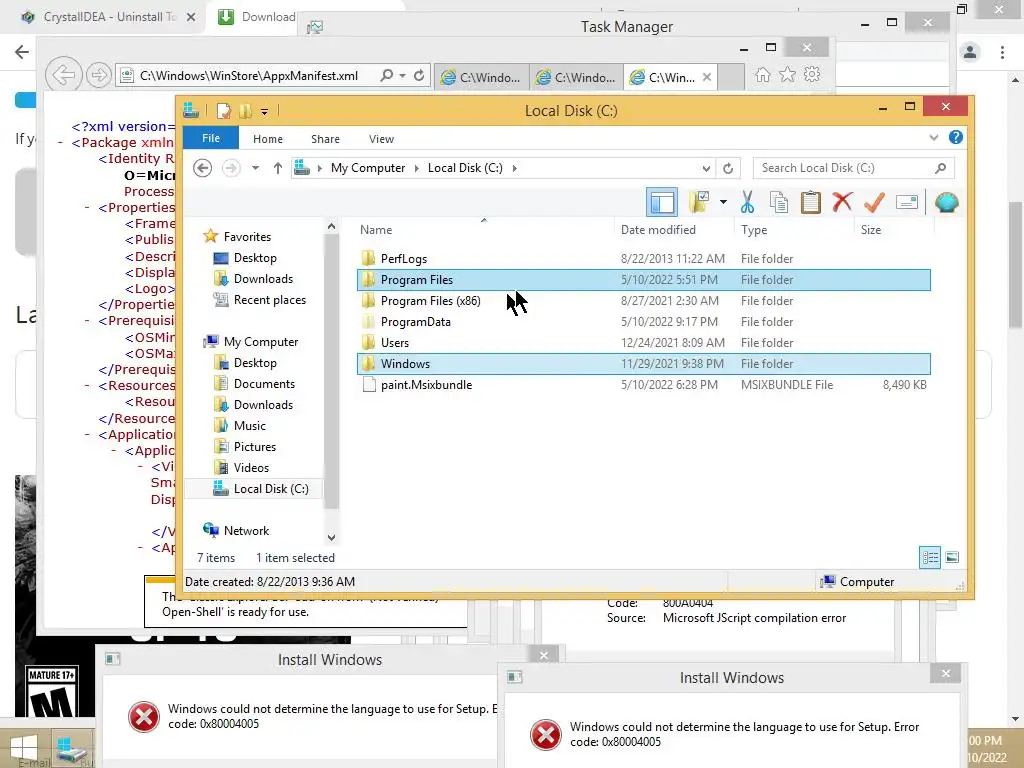Open the View ribbon tab

pos(381,139)
